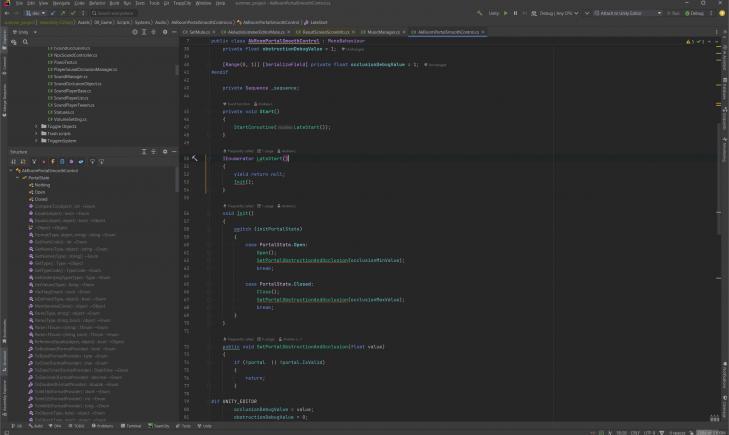Open the Navigate menu
Image resolution: width=729 pixels, height=435 pixels.
coord(61,3)
